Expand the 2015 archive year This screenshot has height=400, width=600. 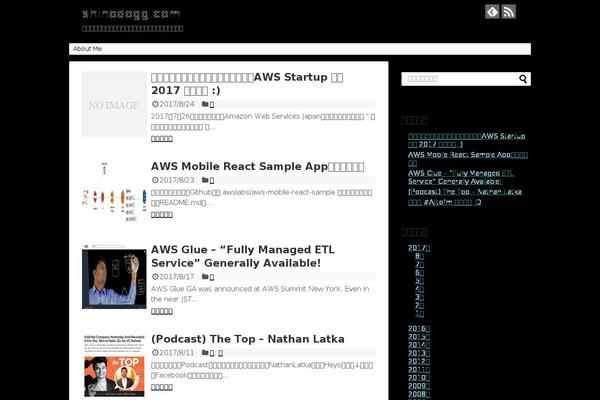click(x=419, y=337)
